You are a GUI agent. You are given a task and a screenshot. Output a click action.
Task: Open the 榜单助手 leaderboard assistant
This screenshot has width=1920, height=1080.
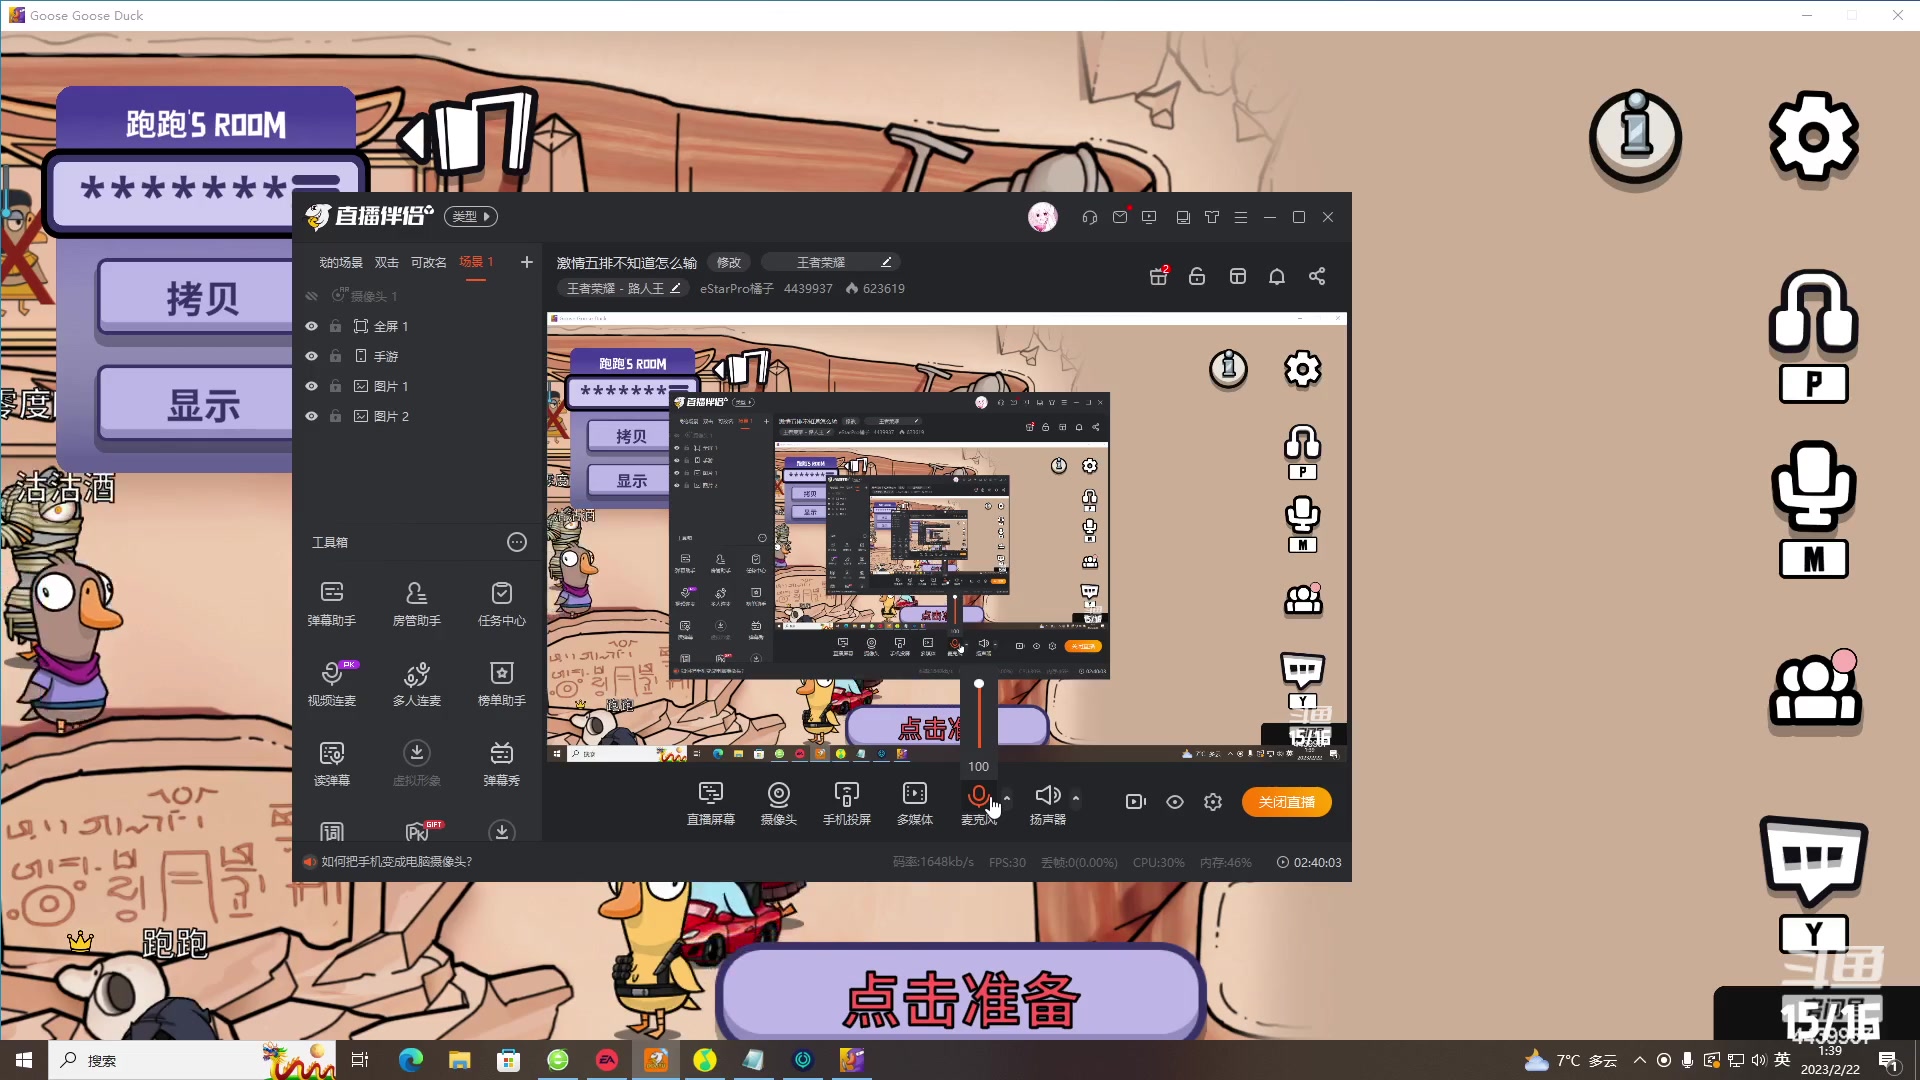point(501,684)
